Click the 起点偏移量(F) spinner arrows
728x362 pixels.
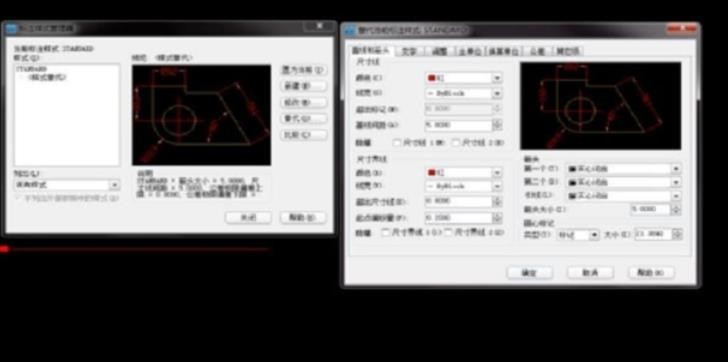(498, 218)
